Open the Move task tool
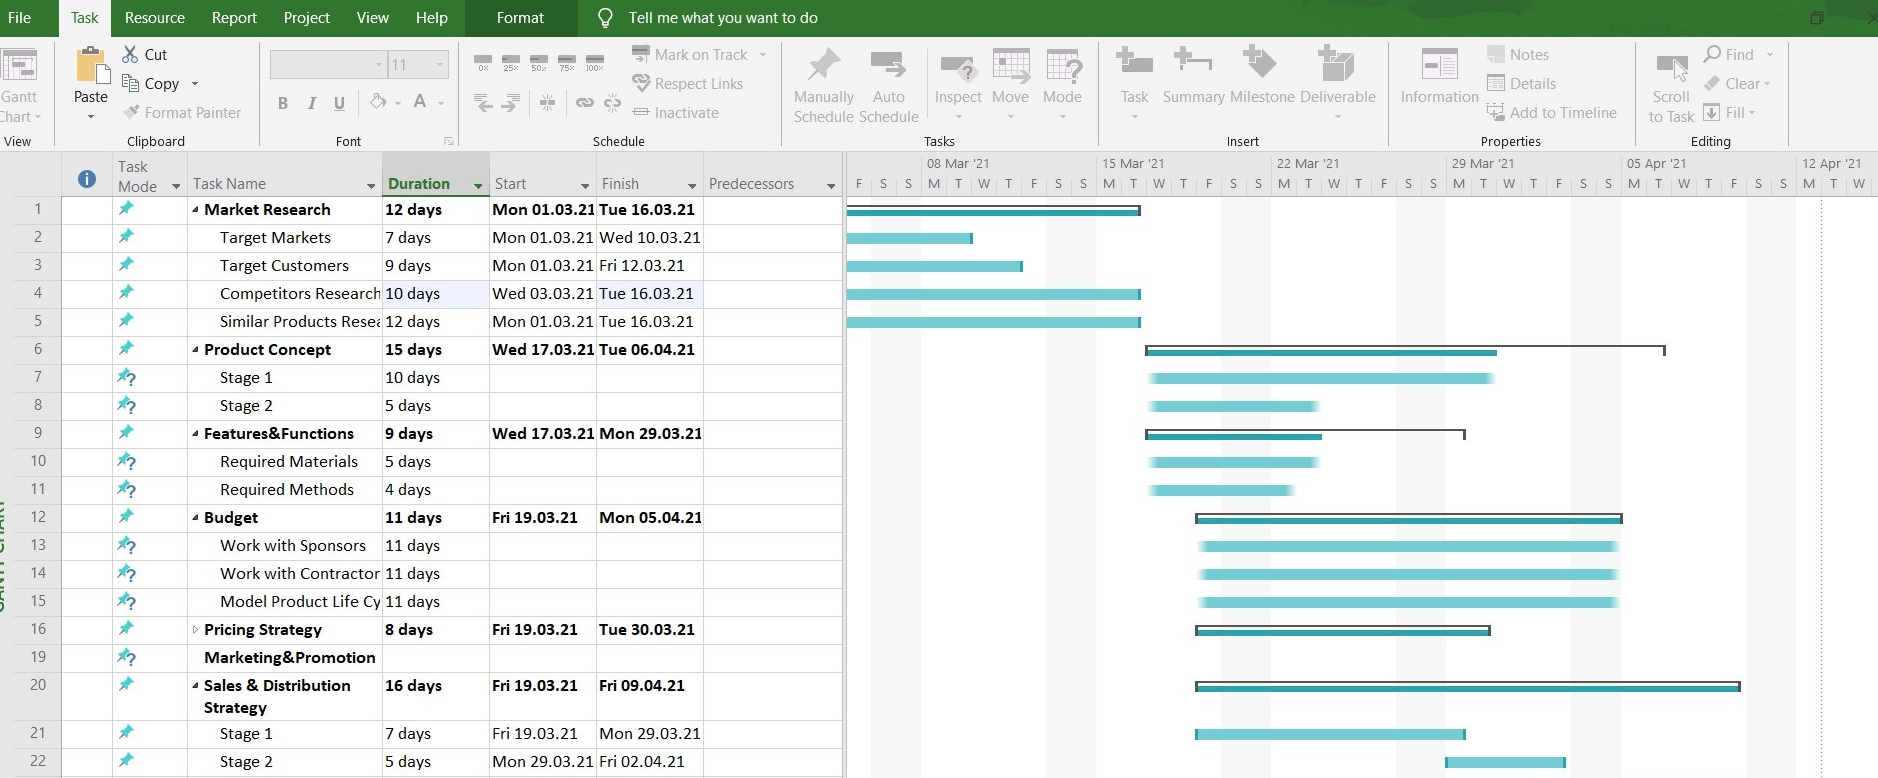 (x=1011, y=84)
